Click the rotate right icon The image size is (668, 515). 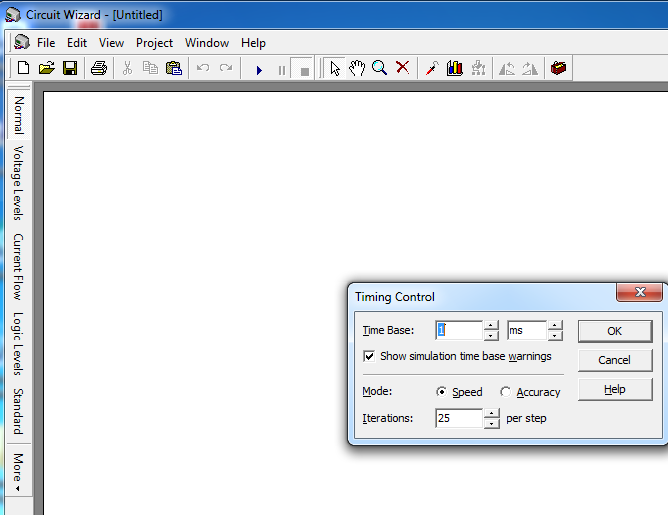coord(530,68)
